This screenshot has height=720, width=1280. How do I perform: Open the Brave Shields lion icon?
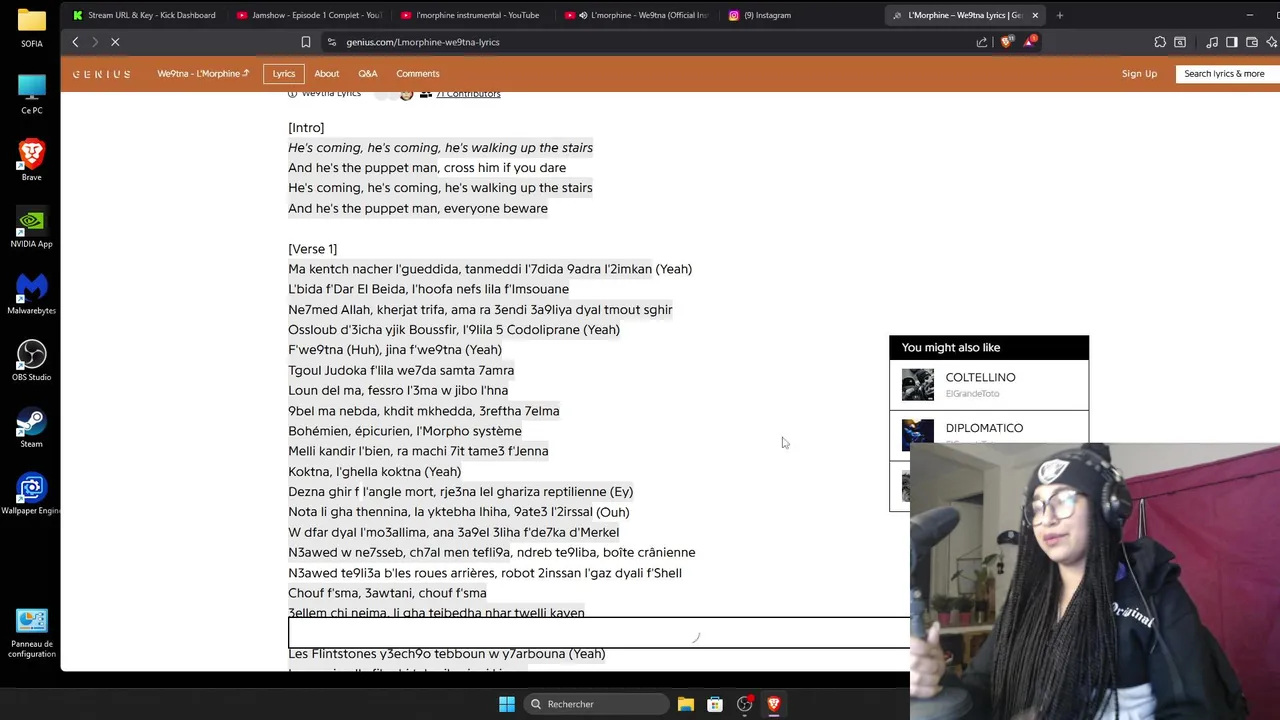[x=1007, y=42]
